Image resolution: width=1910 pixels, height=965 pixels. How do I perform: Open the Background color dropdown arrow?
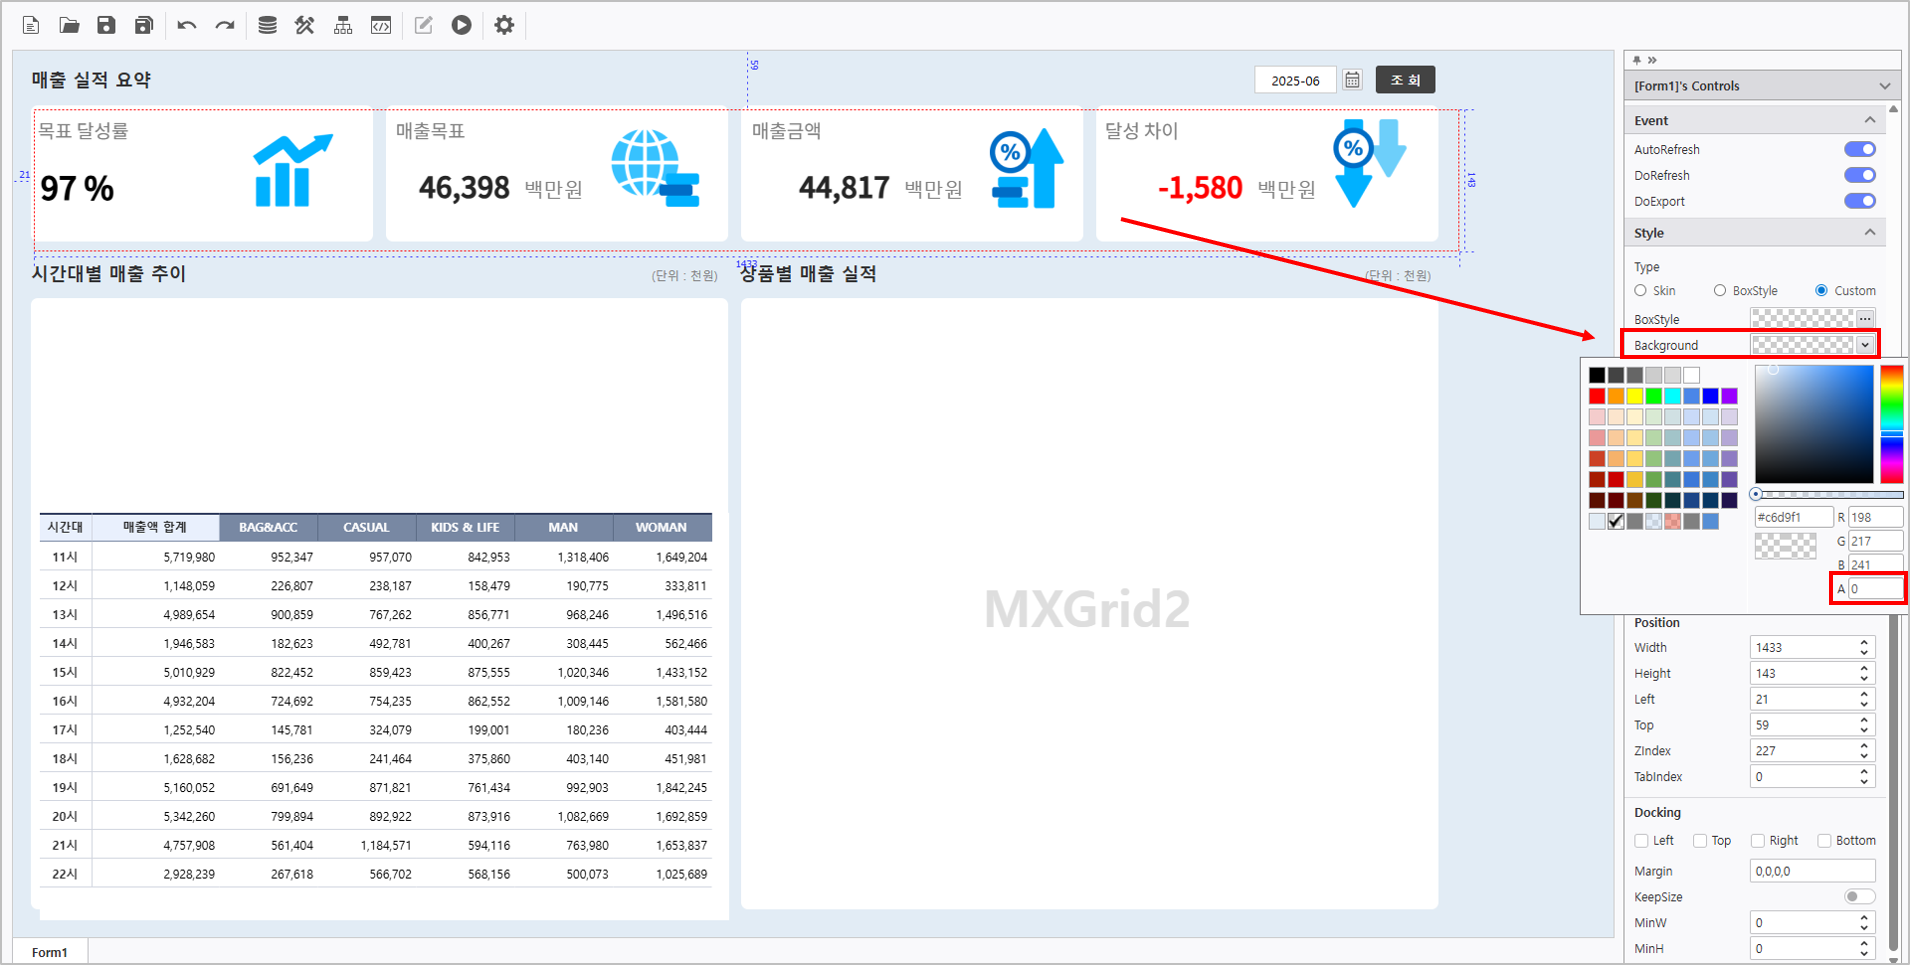point(1865,345)
